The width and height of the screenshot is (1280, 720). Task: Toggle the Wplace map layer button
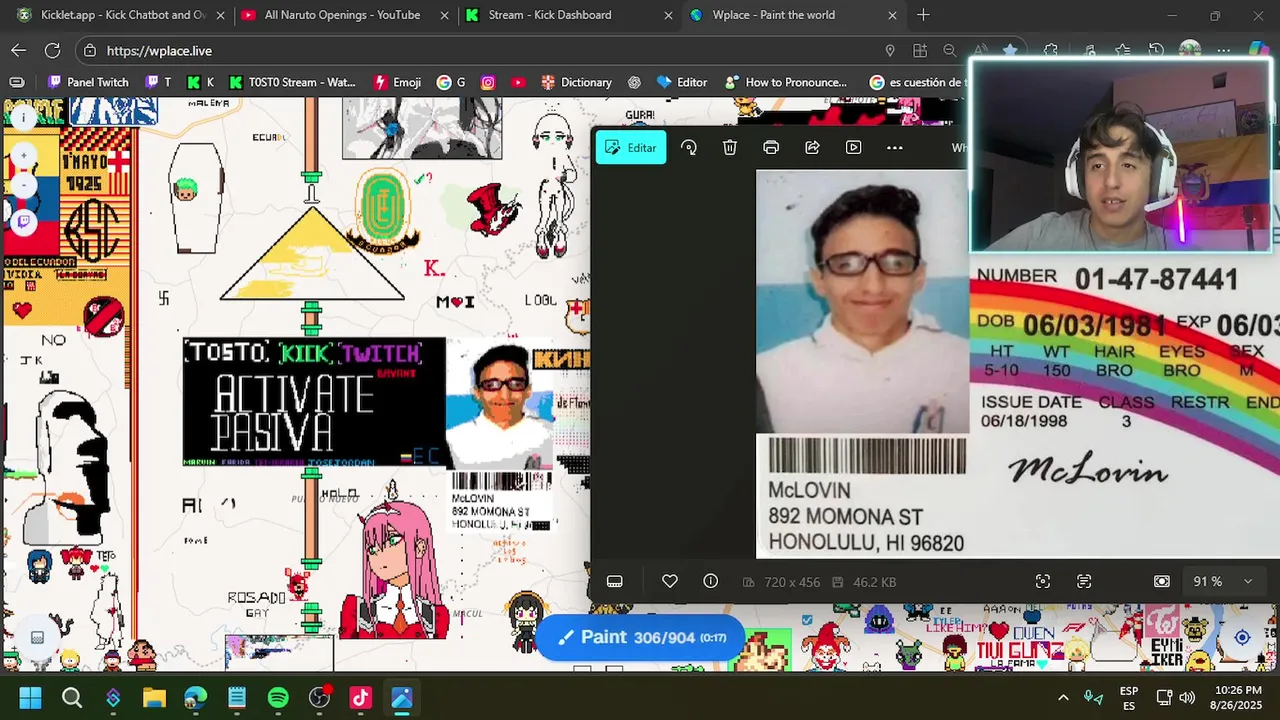(x=37, y=638)
